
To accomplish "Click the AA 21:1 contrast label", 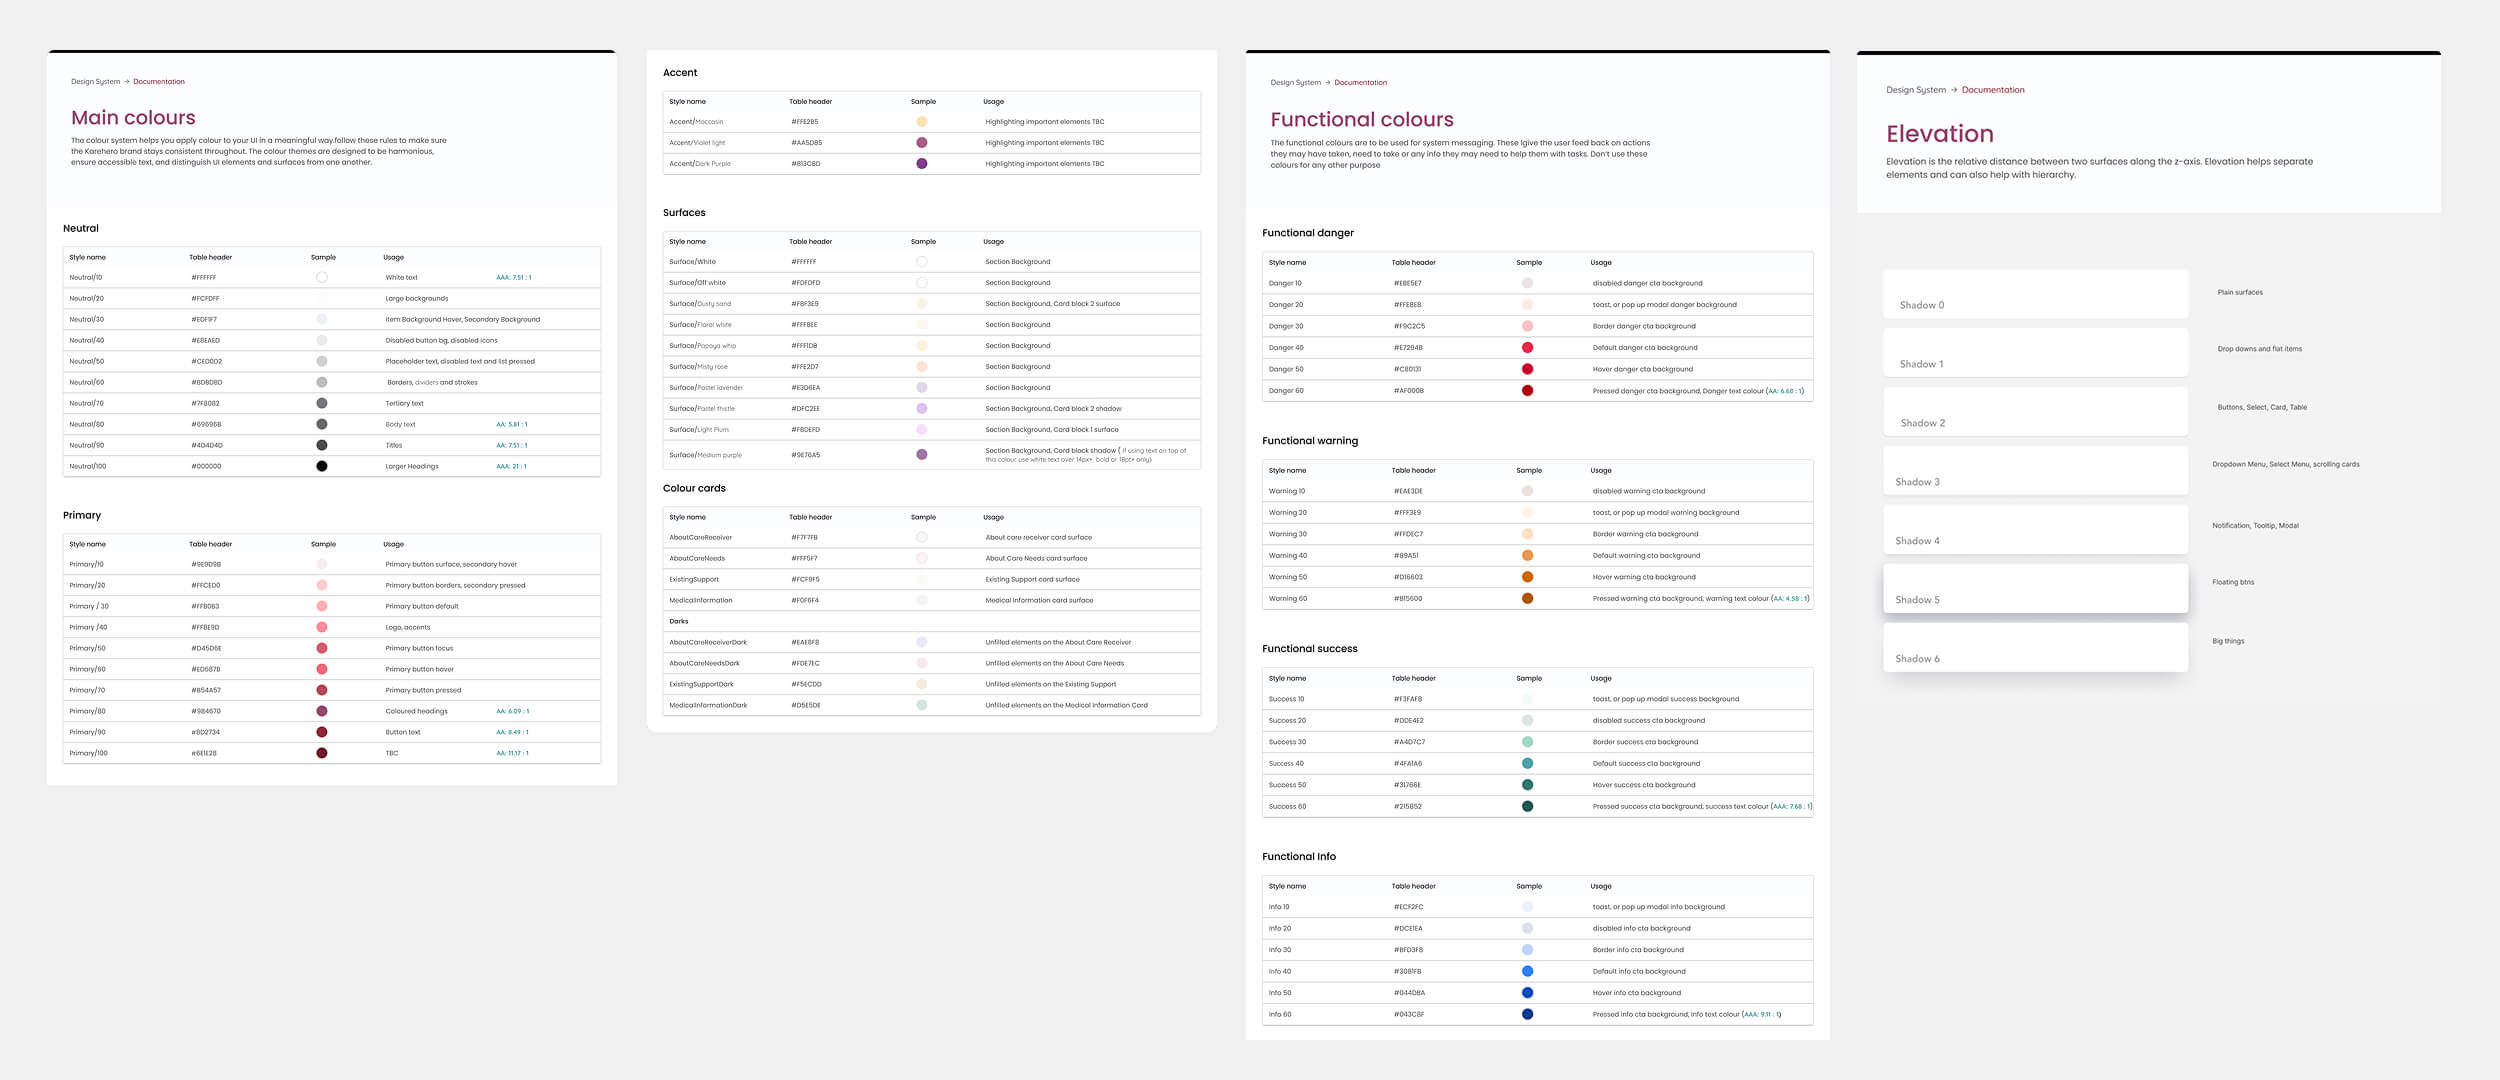I will [511, 466].
